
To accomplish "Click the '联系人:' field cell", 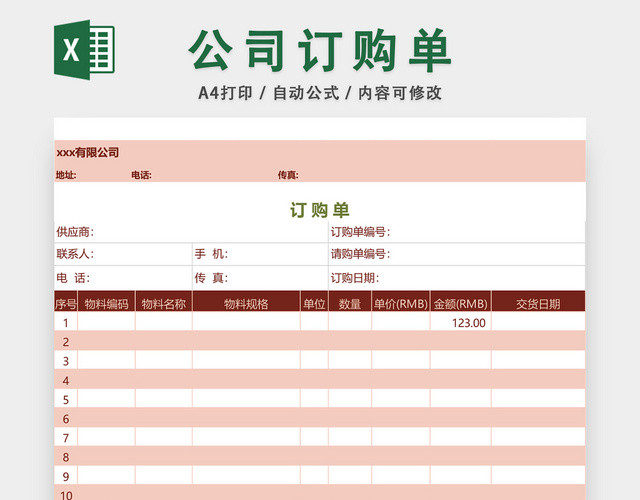I will point(123,254).
